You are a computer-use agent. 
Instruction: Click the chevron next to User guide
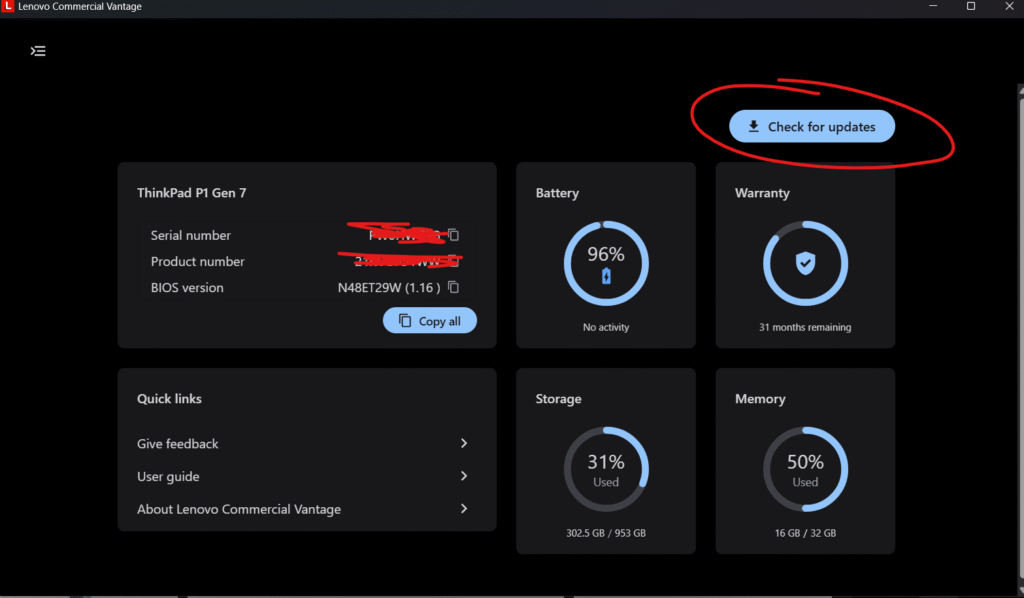[x=464, y=476]
